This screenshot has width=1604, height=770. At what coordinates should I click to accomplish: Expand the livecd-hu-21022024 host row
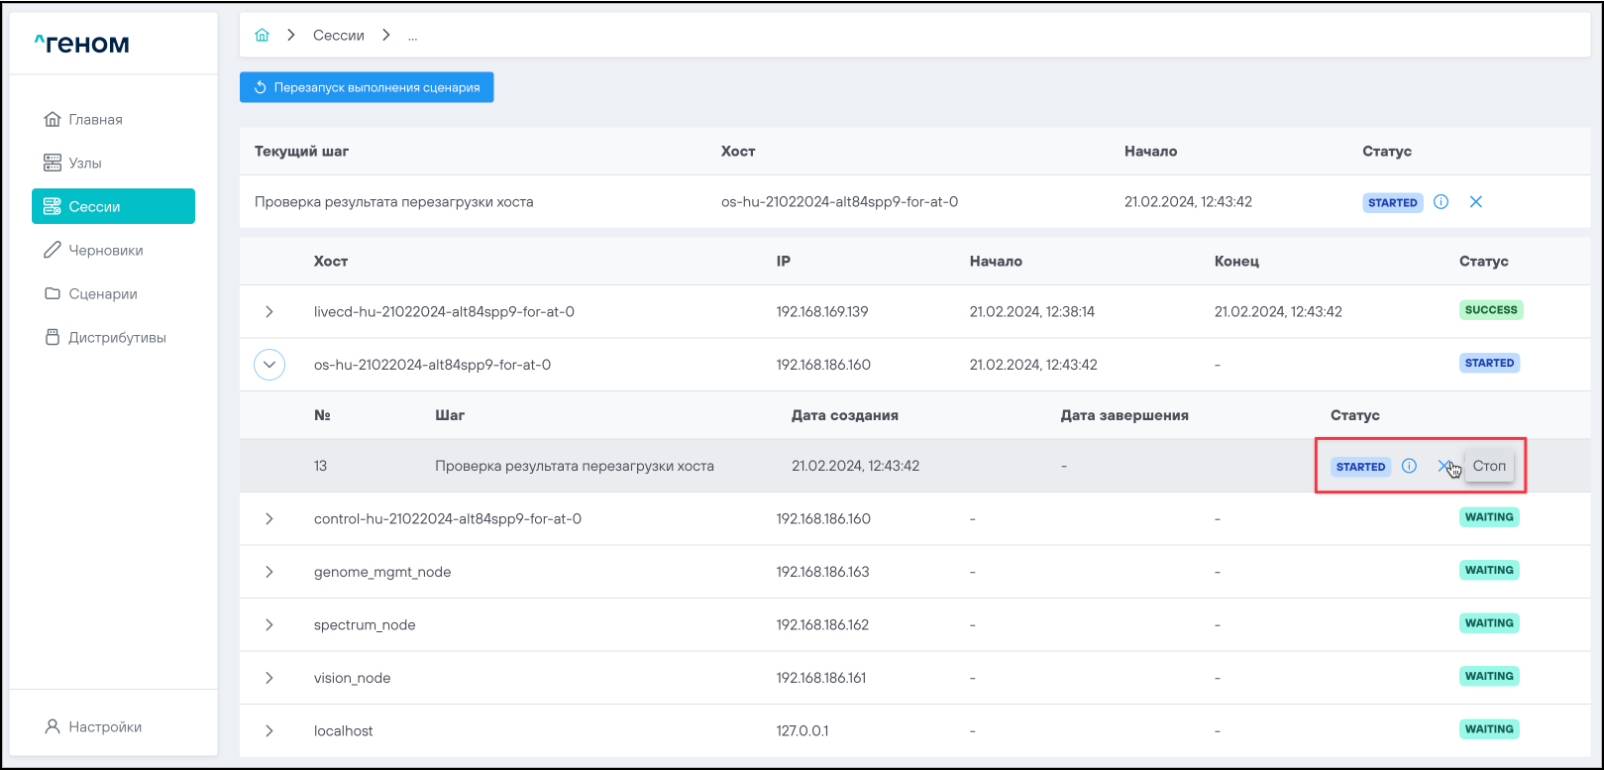point(269,312)
